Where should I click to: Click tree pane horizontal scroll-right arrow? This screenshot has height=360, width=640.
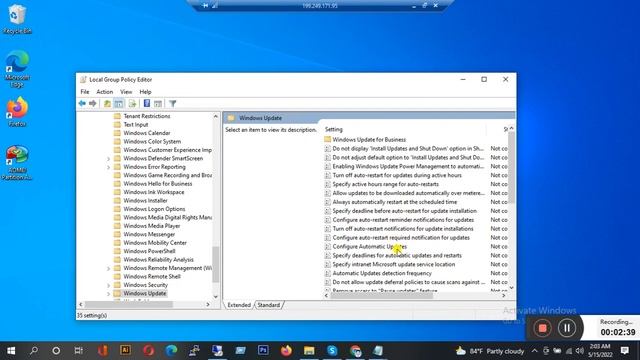click(x=208, y=304)
